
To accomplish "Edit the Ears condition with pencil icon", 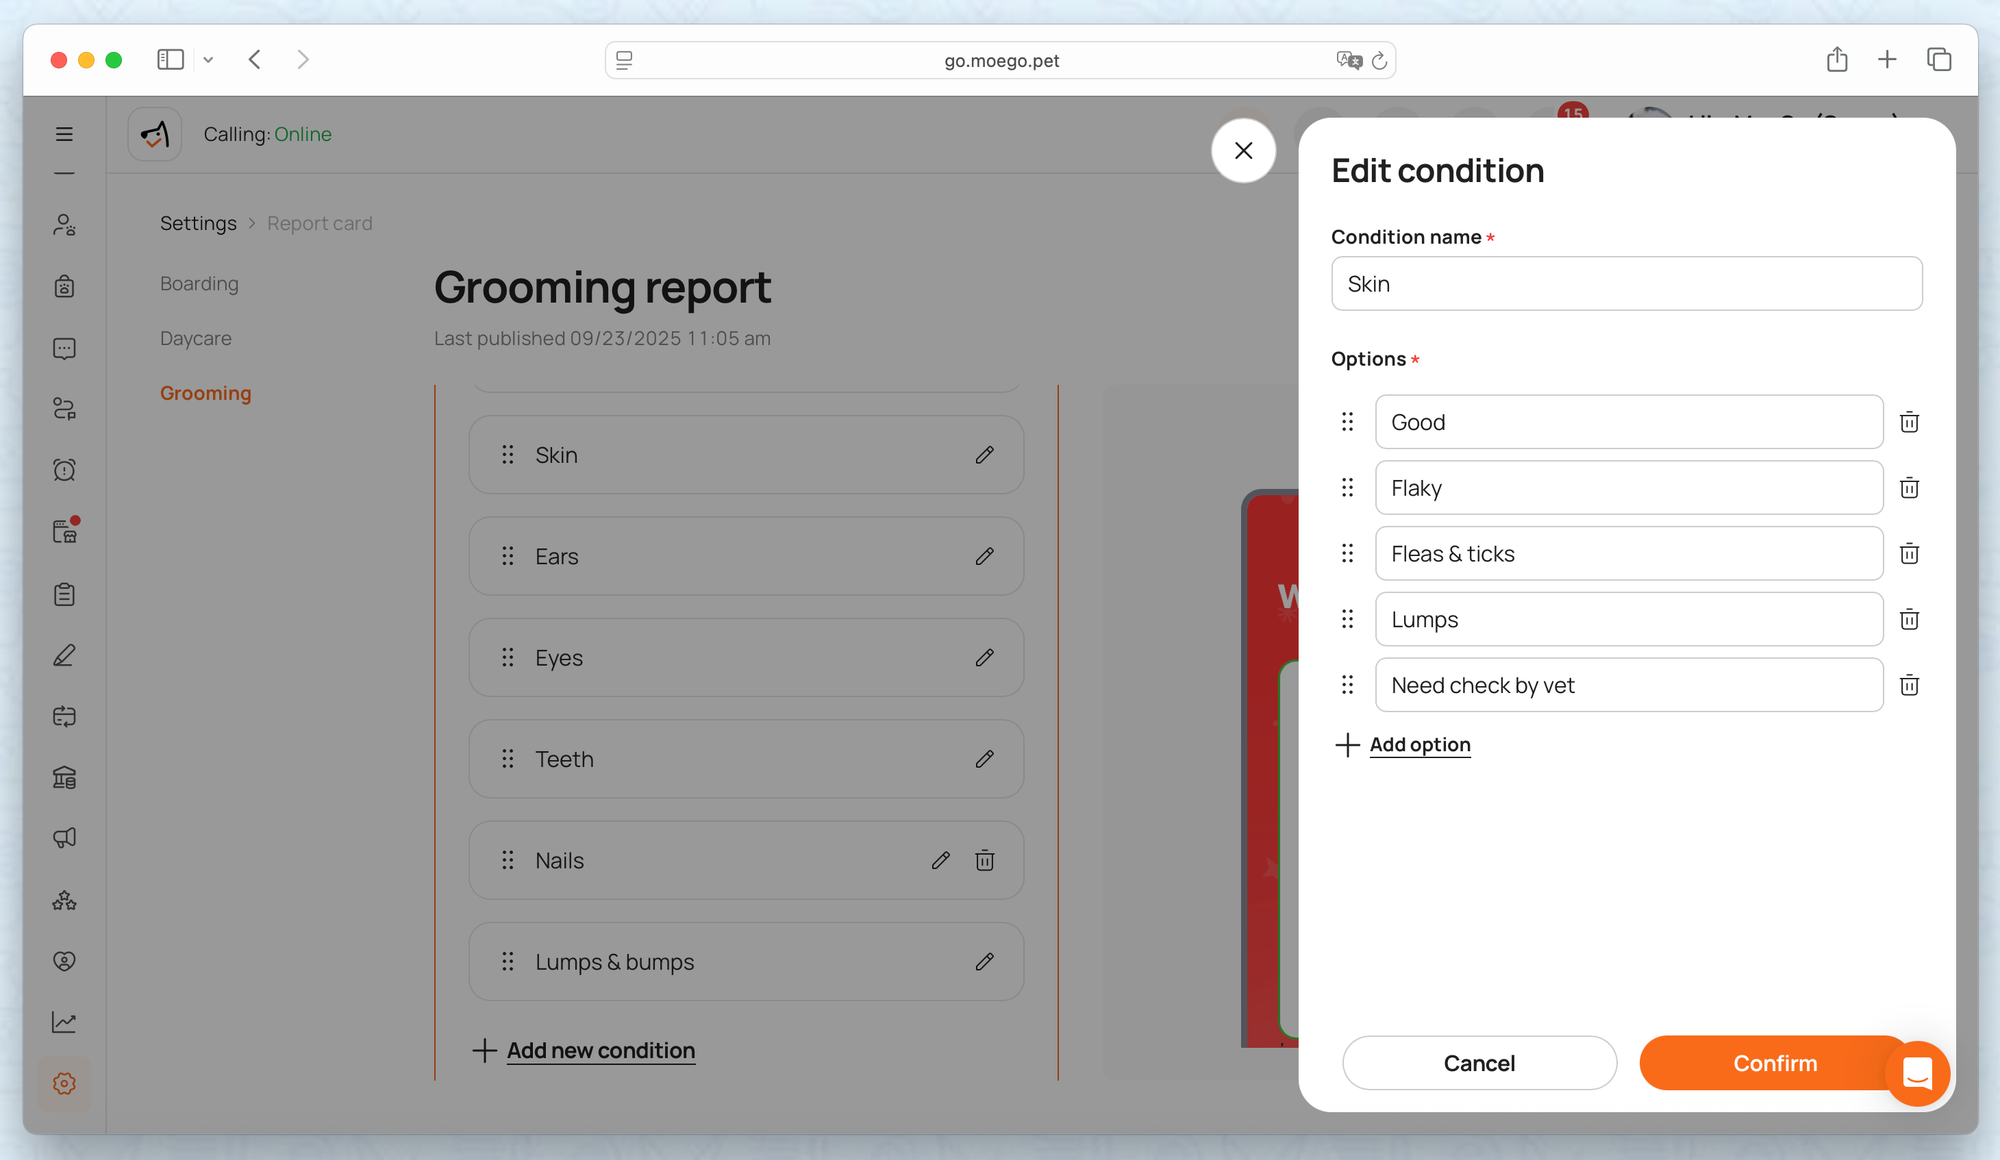I will [x=984, y=556].
